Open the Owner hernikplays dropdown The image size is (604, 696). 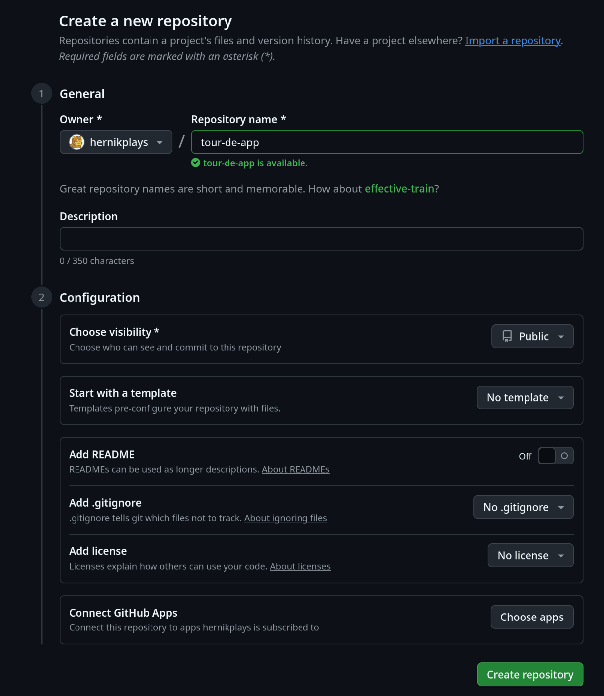tap(116, 142)
